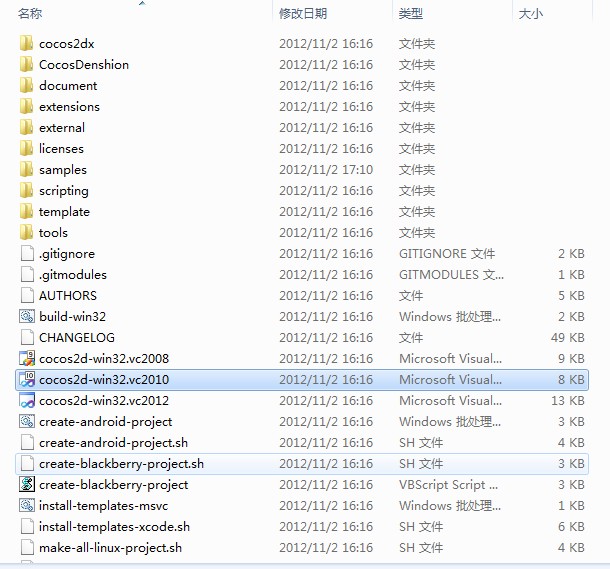Click the samples folder icon
The height and width of the screenshot is (569, 610).
click(26, 169)
